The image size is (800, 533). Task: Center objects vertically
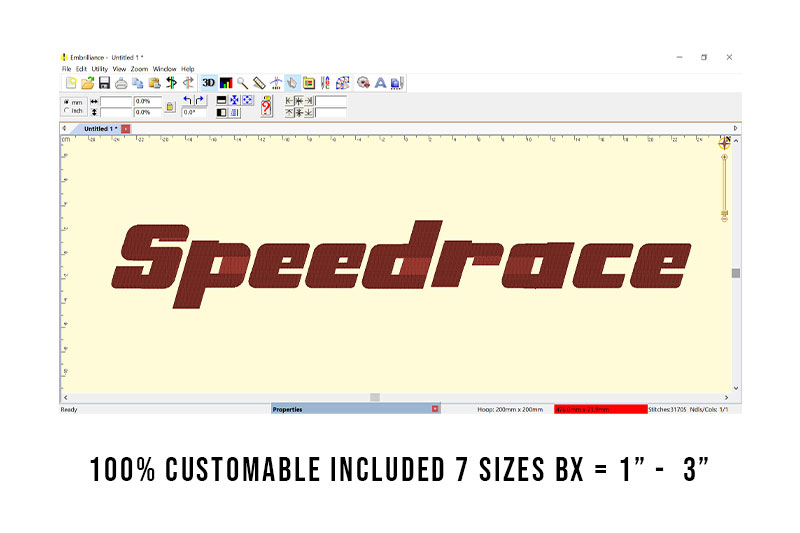pos(299,112)
